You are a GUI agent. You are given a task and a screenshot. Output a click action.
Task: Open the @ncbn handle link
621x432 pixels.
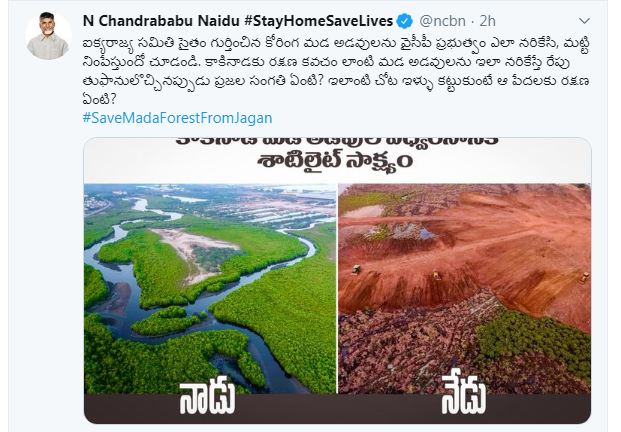442,21
